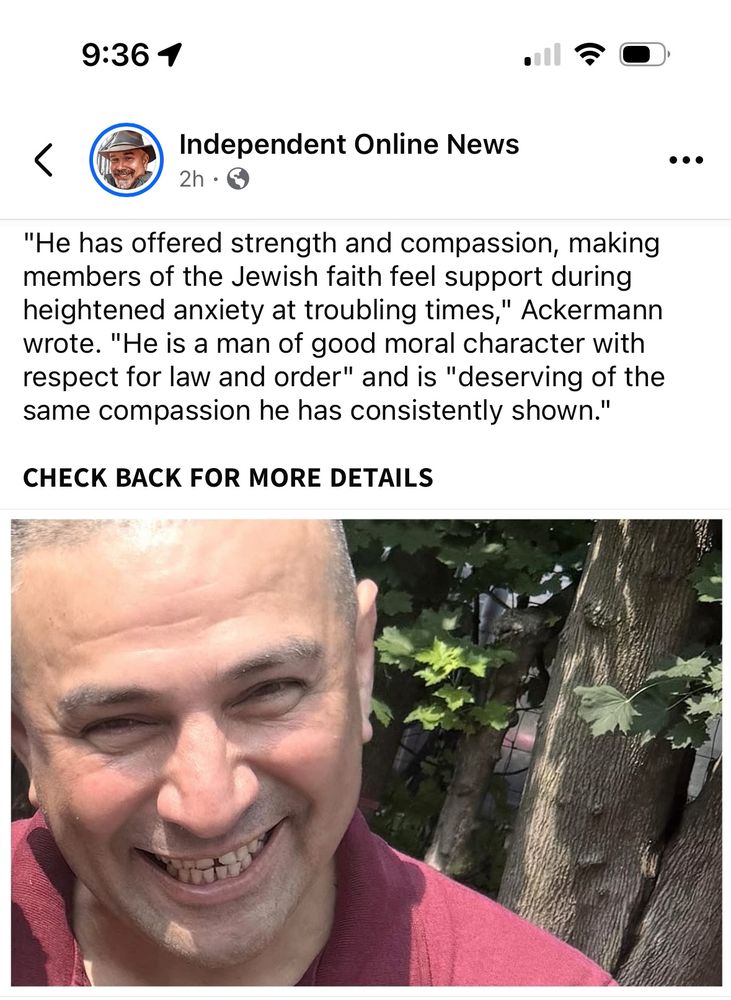The width and height of the screenshot is (731, 1000).
Task: Go back using the left chevron
Action: pos(43,159)
